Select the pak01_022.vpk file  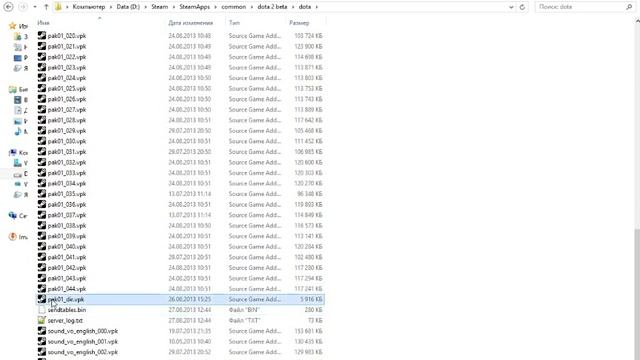click(67, 57)
